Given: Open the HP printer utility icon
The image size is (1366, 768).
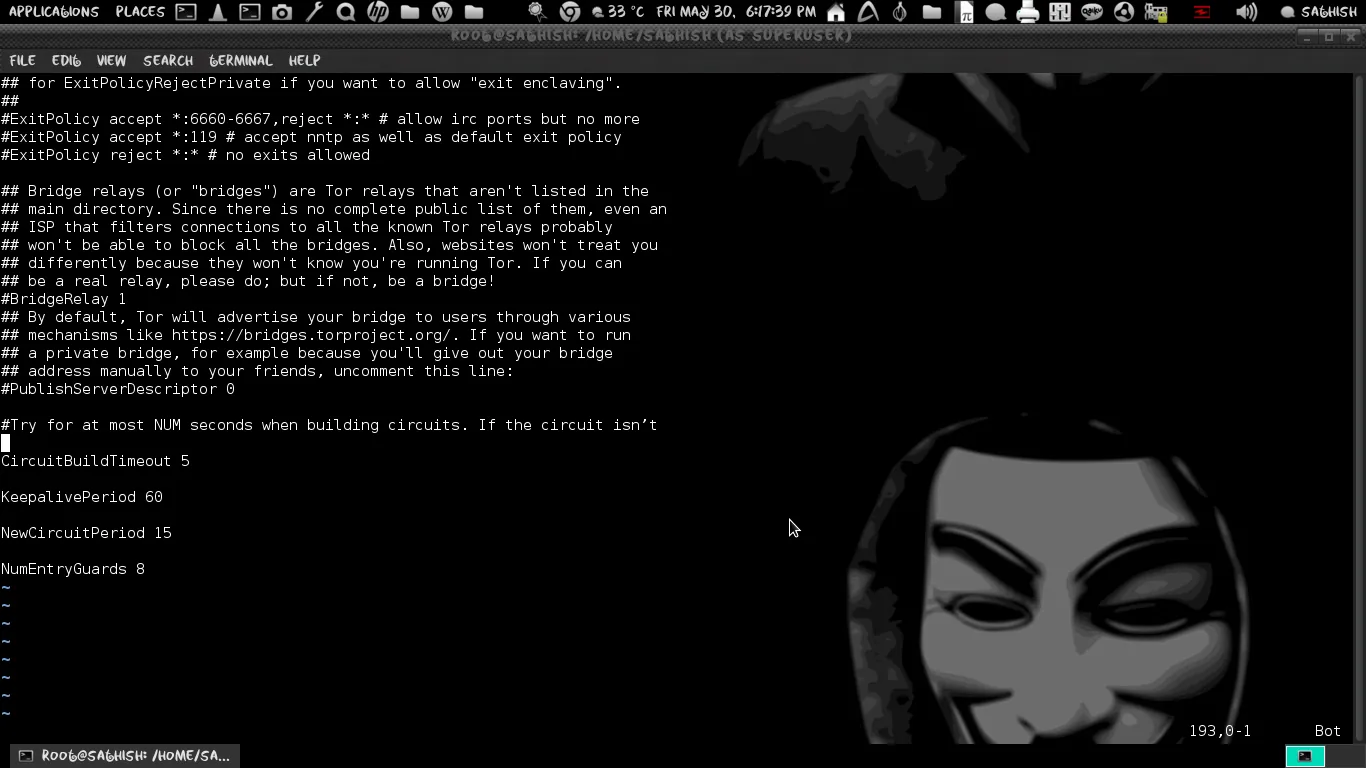Looking at the screenshot, I should tap(378, 12).
